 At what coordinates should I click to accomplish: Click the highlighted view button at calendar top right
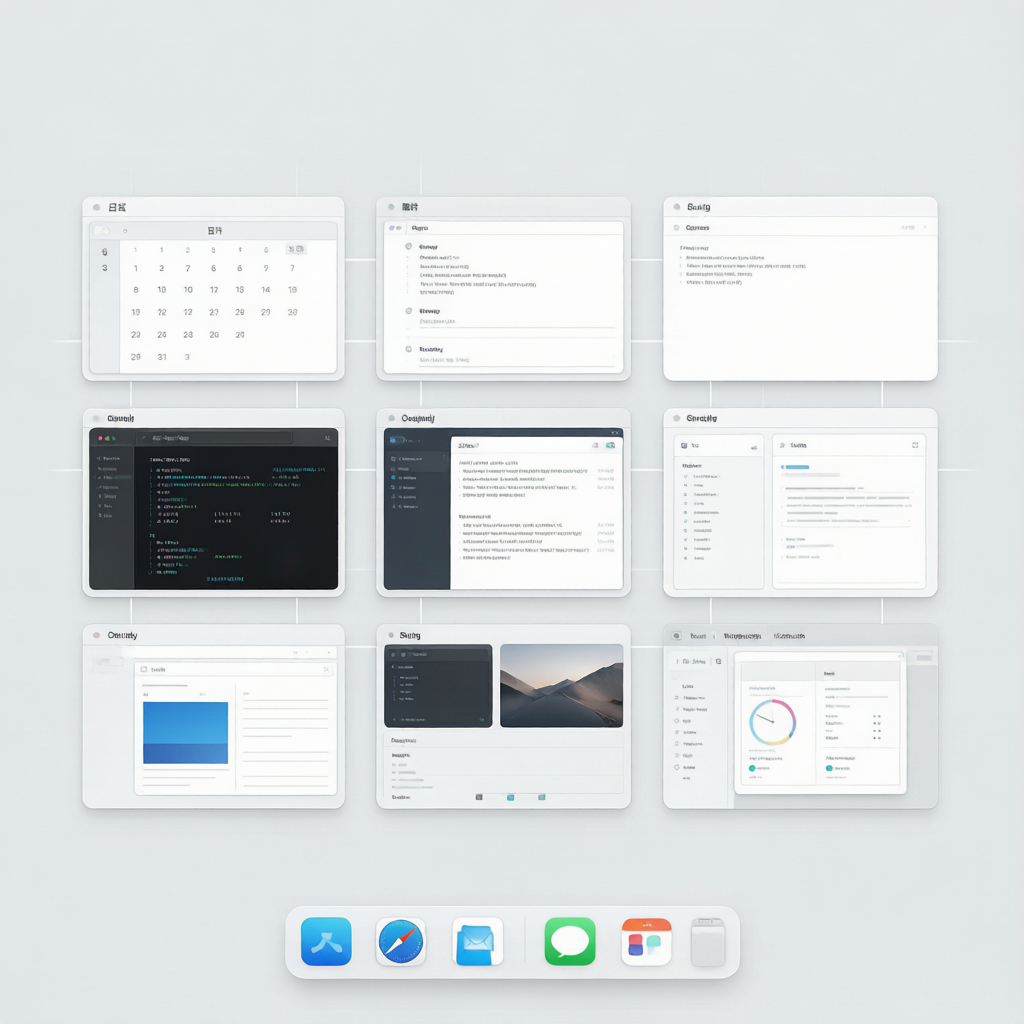(295, 249)
